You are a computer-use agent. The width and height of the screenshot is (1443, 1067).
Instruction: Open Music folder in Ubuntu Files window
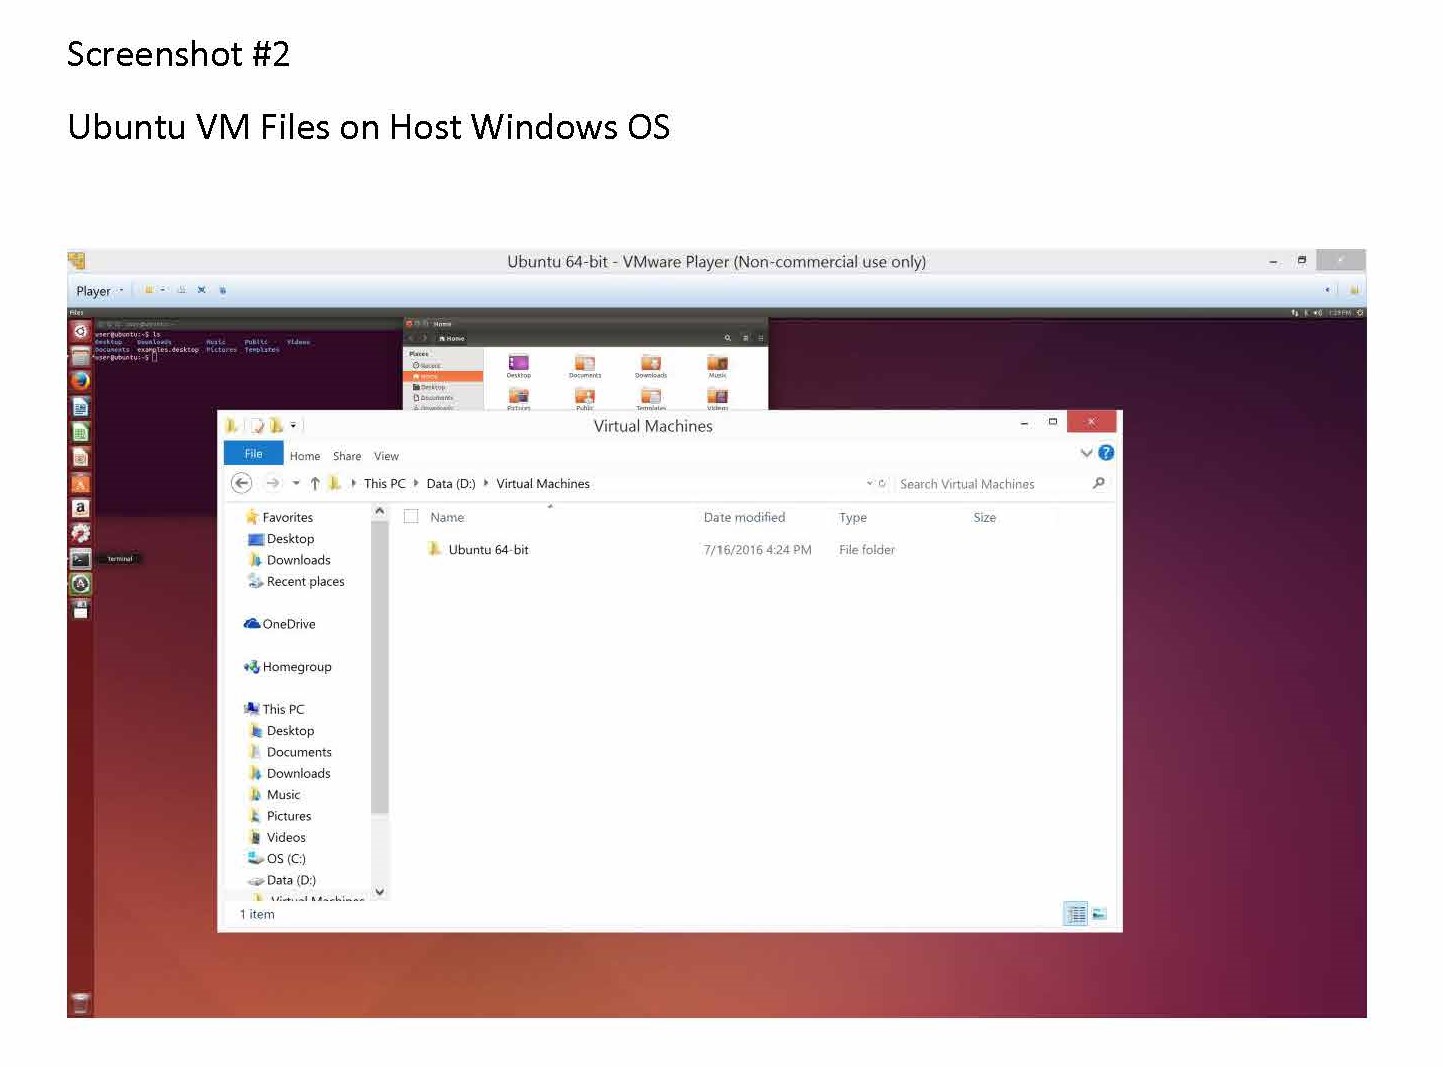[718, 366]
